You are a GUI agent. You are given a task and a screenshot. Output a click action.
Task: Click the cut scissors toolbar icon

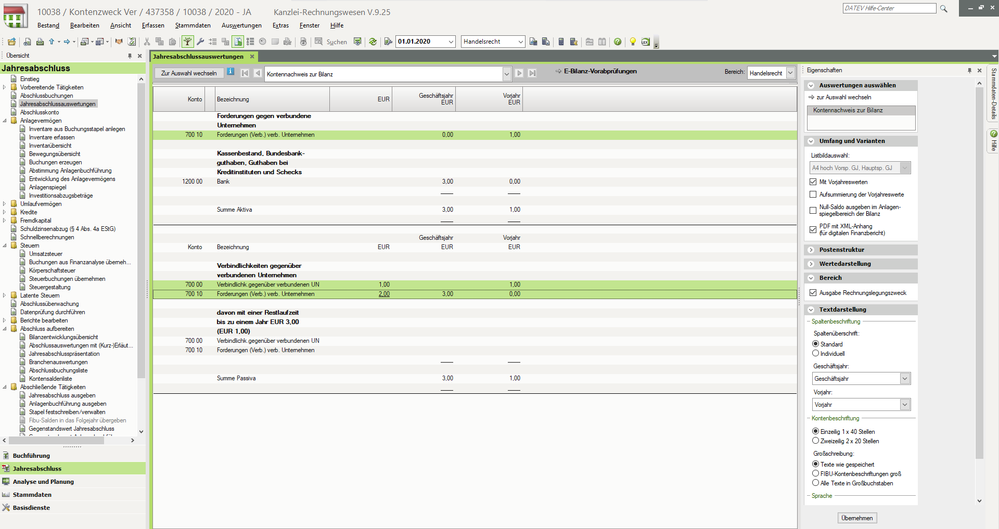147,41
